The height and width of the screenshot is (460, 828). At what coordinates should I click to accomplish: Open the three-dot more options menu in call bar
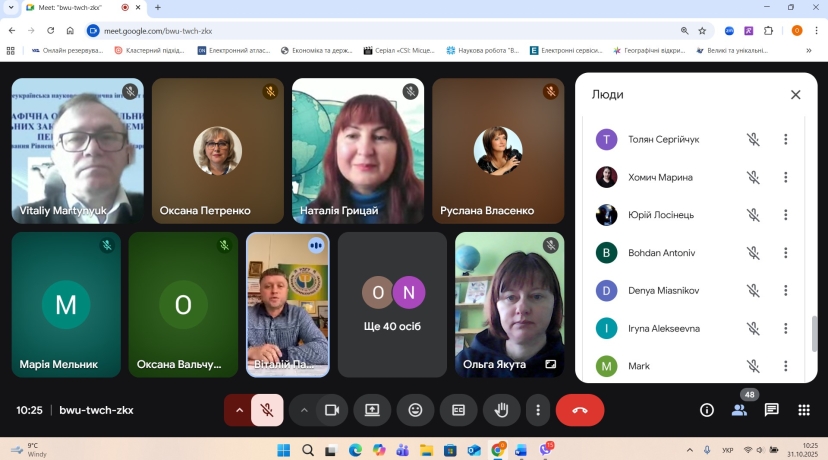click(x=538, y=410)
